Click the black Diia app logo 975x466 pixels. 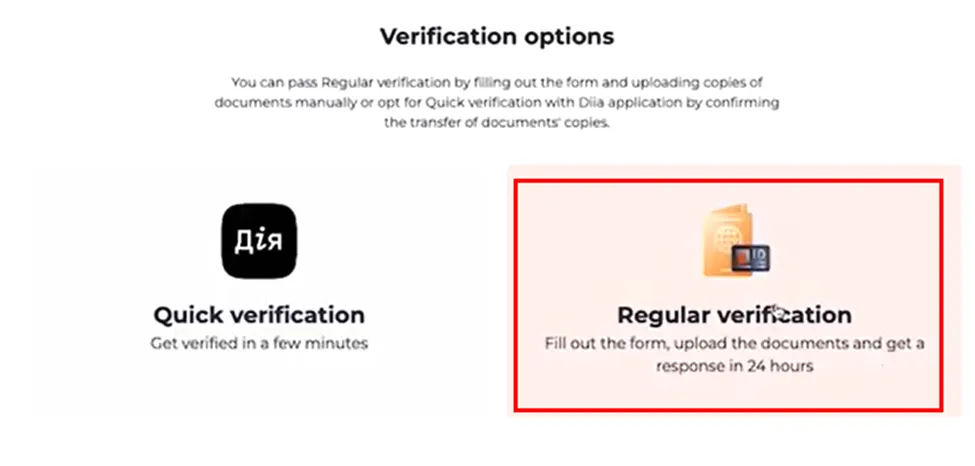click(x=259, y=241)
